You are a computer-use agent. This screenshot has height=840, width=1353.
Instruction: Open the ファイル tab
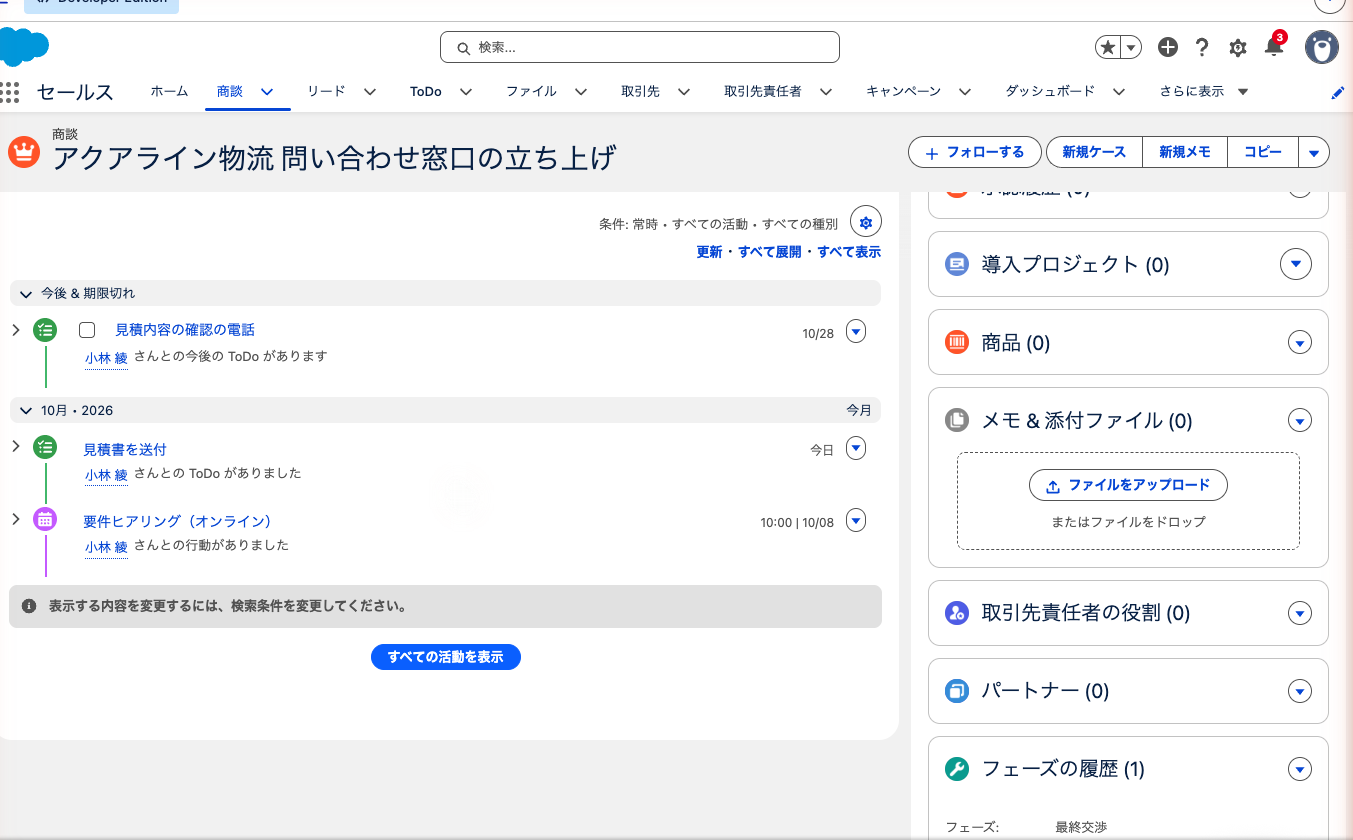coord(531,91)
